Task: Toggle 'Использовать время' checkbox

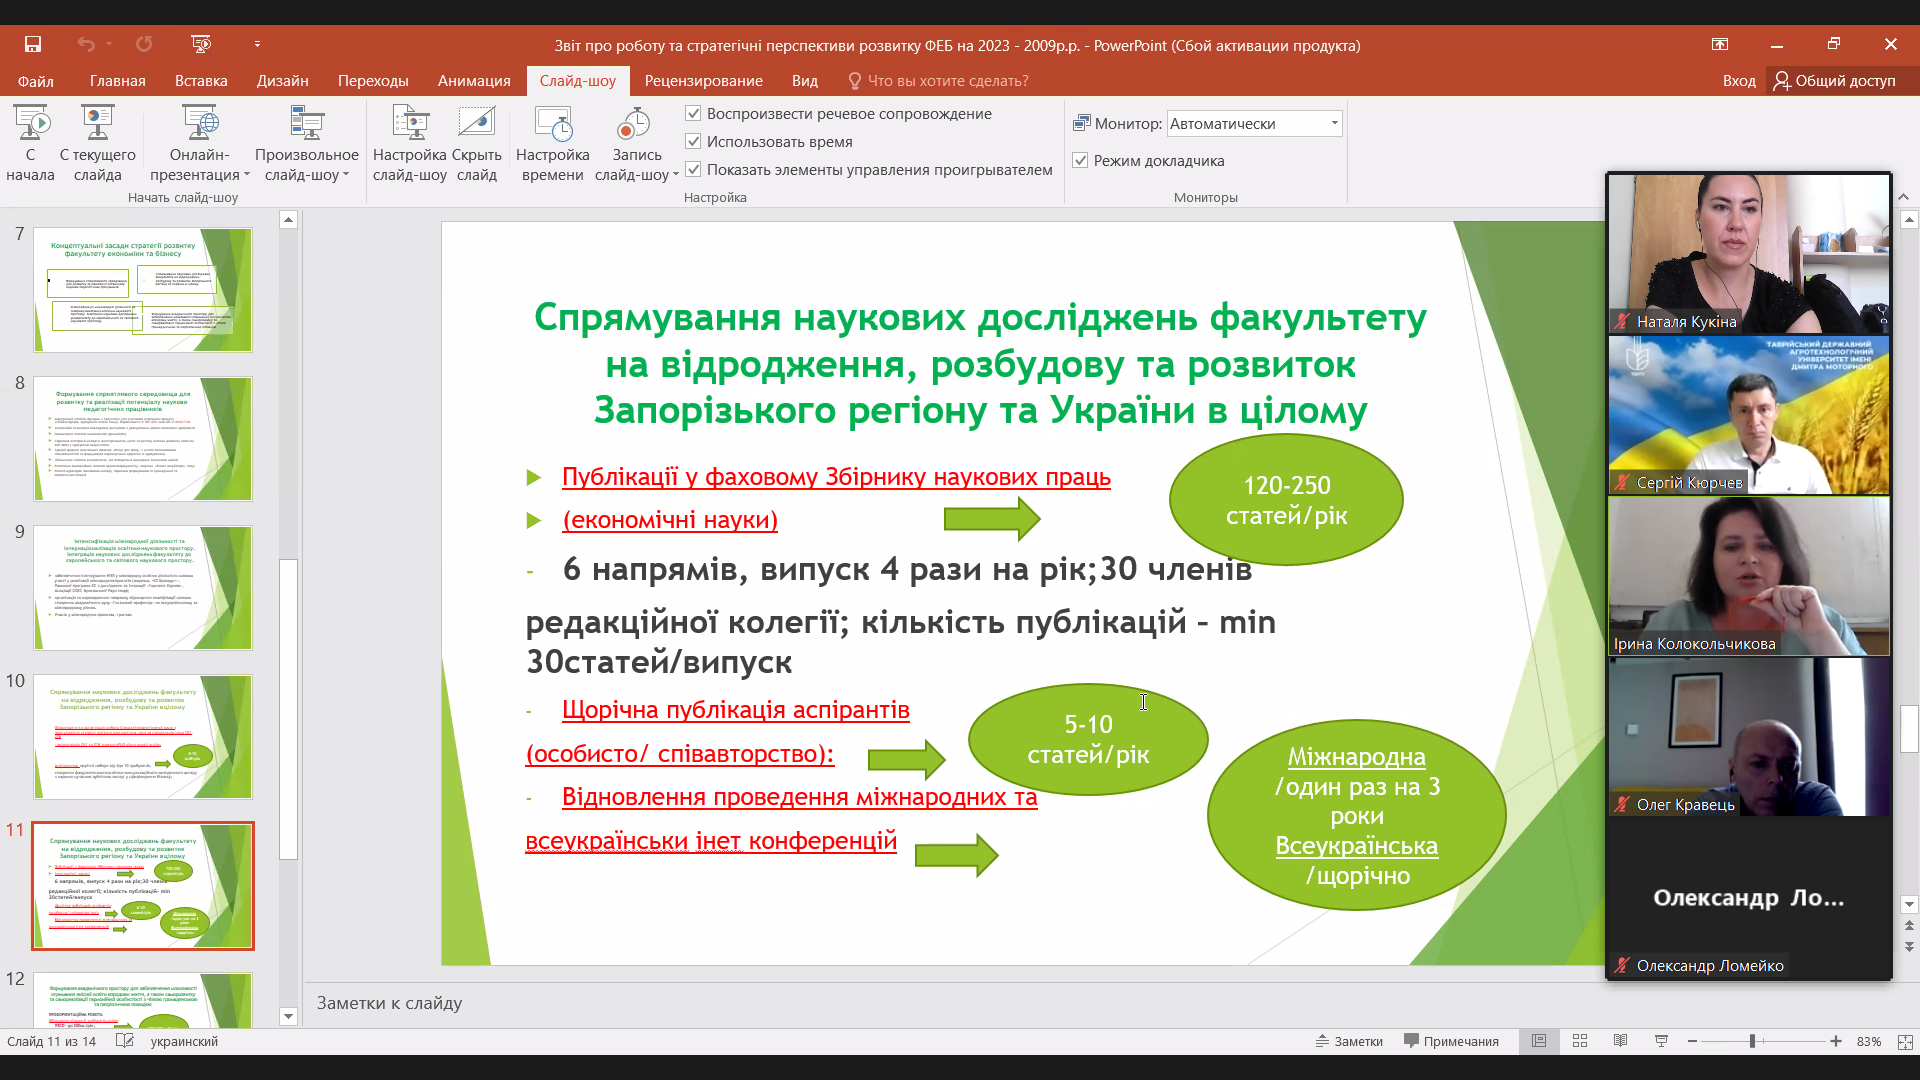Action: pos(693,142)
